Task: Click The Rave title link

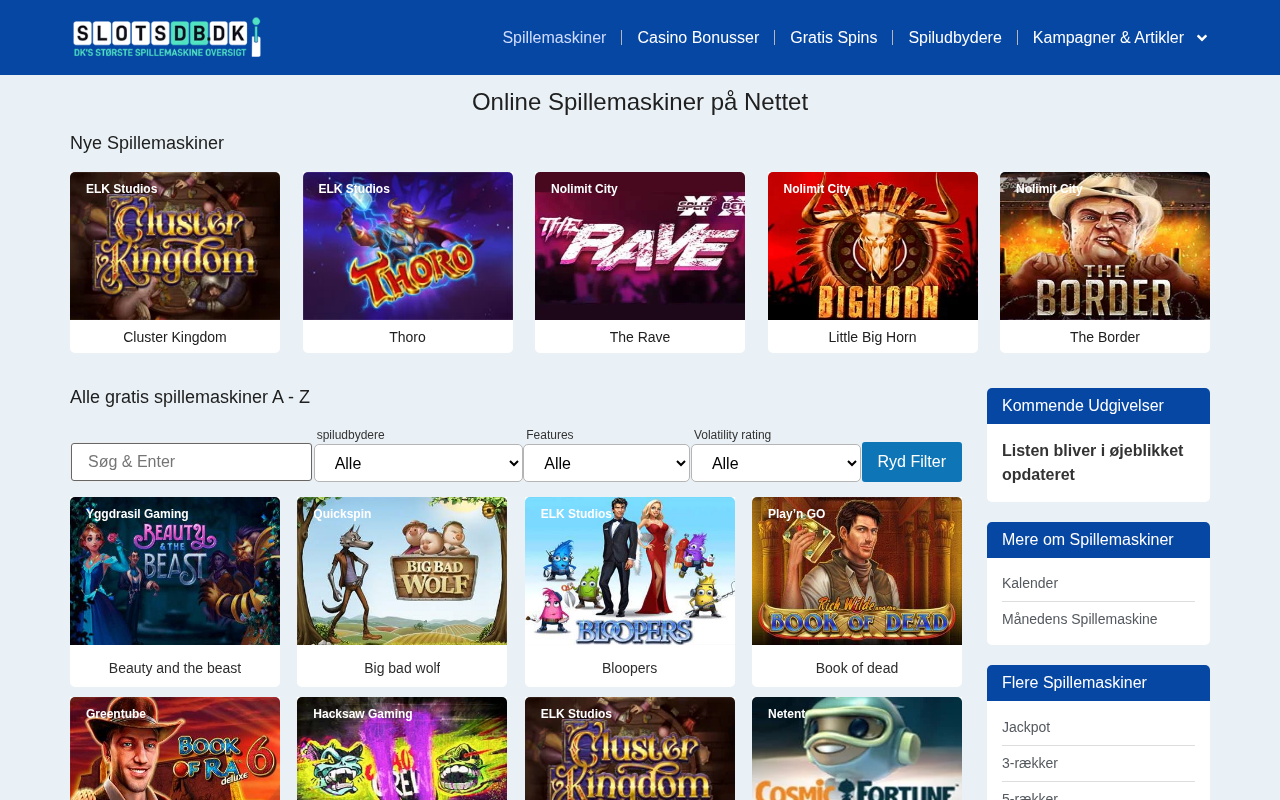Action: (x=640, y=337)
